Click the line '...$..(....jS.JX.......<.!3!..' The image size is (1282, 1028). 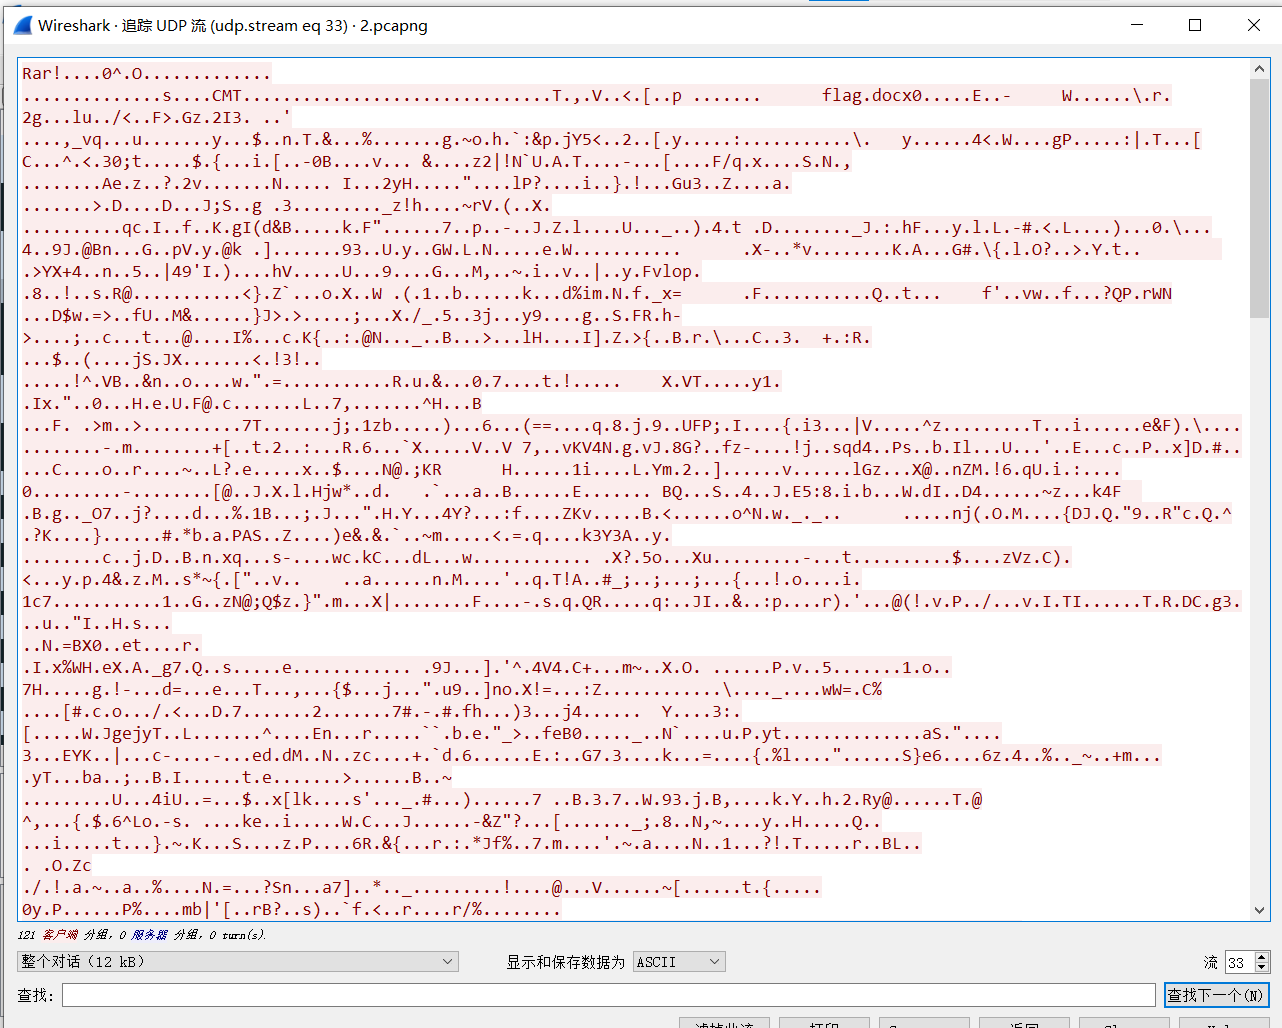[x=171, y=360]
